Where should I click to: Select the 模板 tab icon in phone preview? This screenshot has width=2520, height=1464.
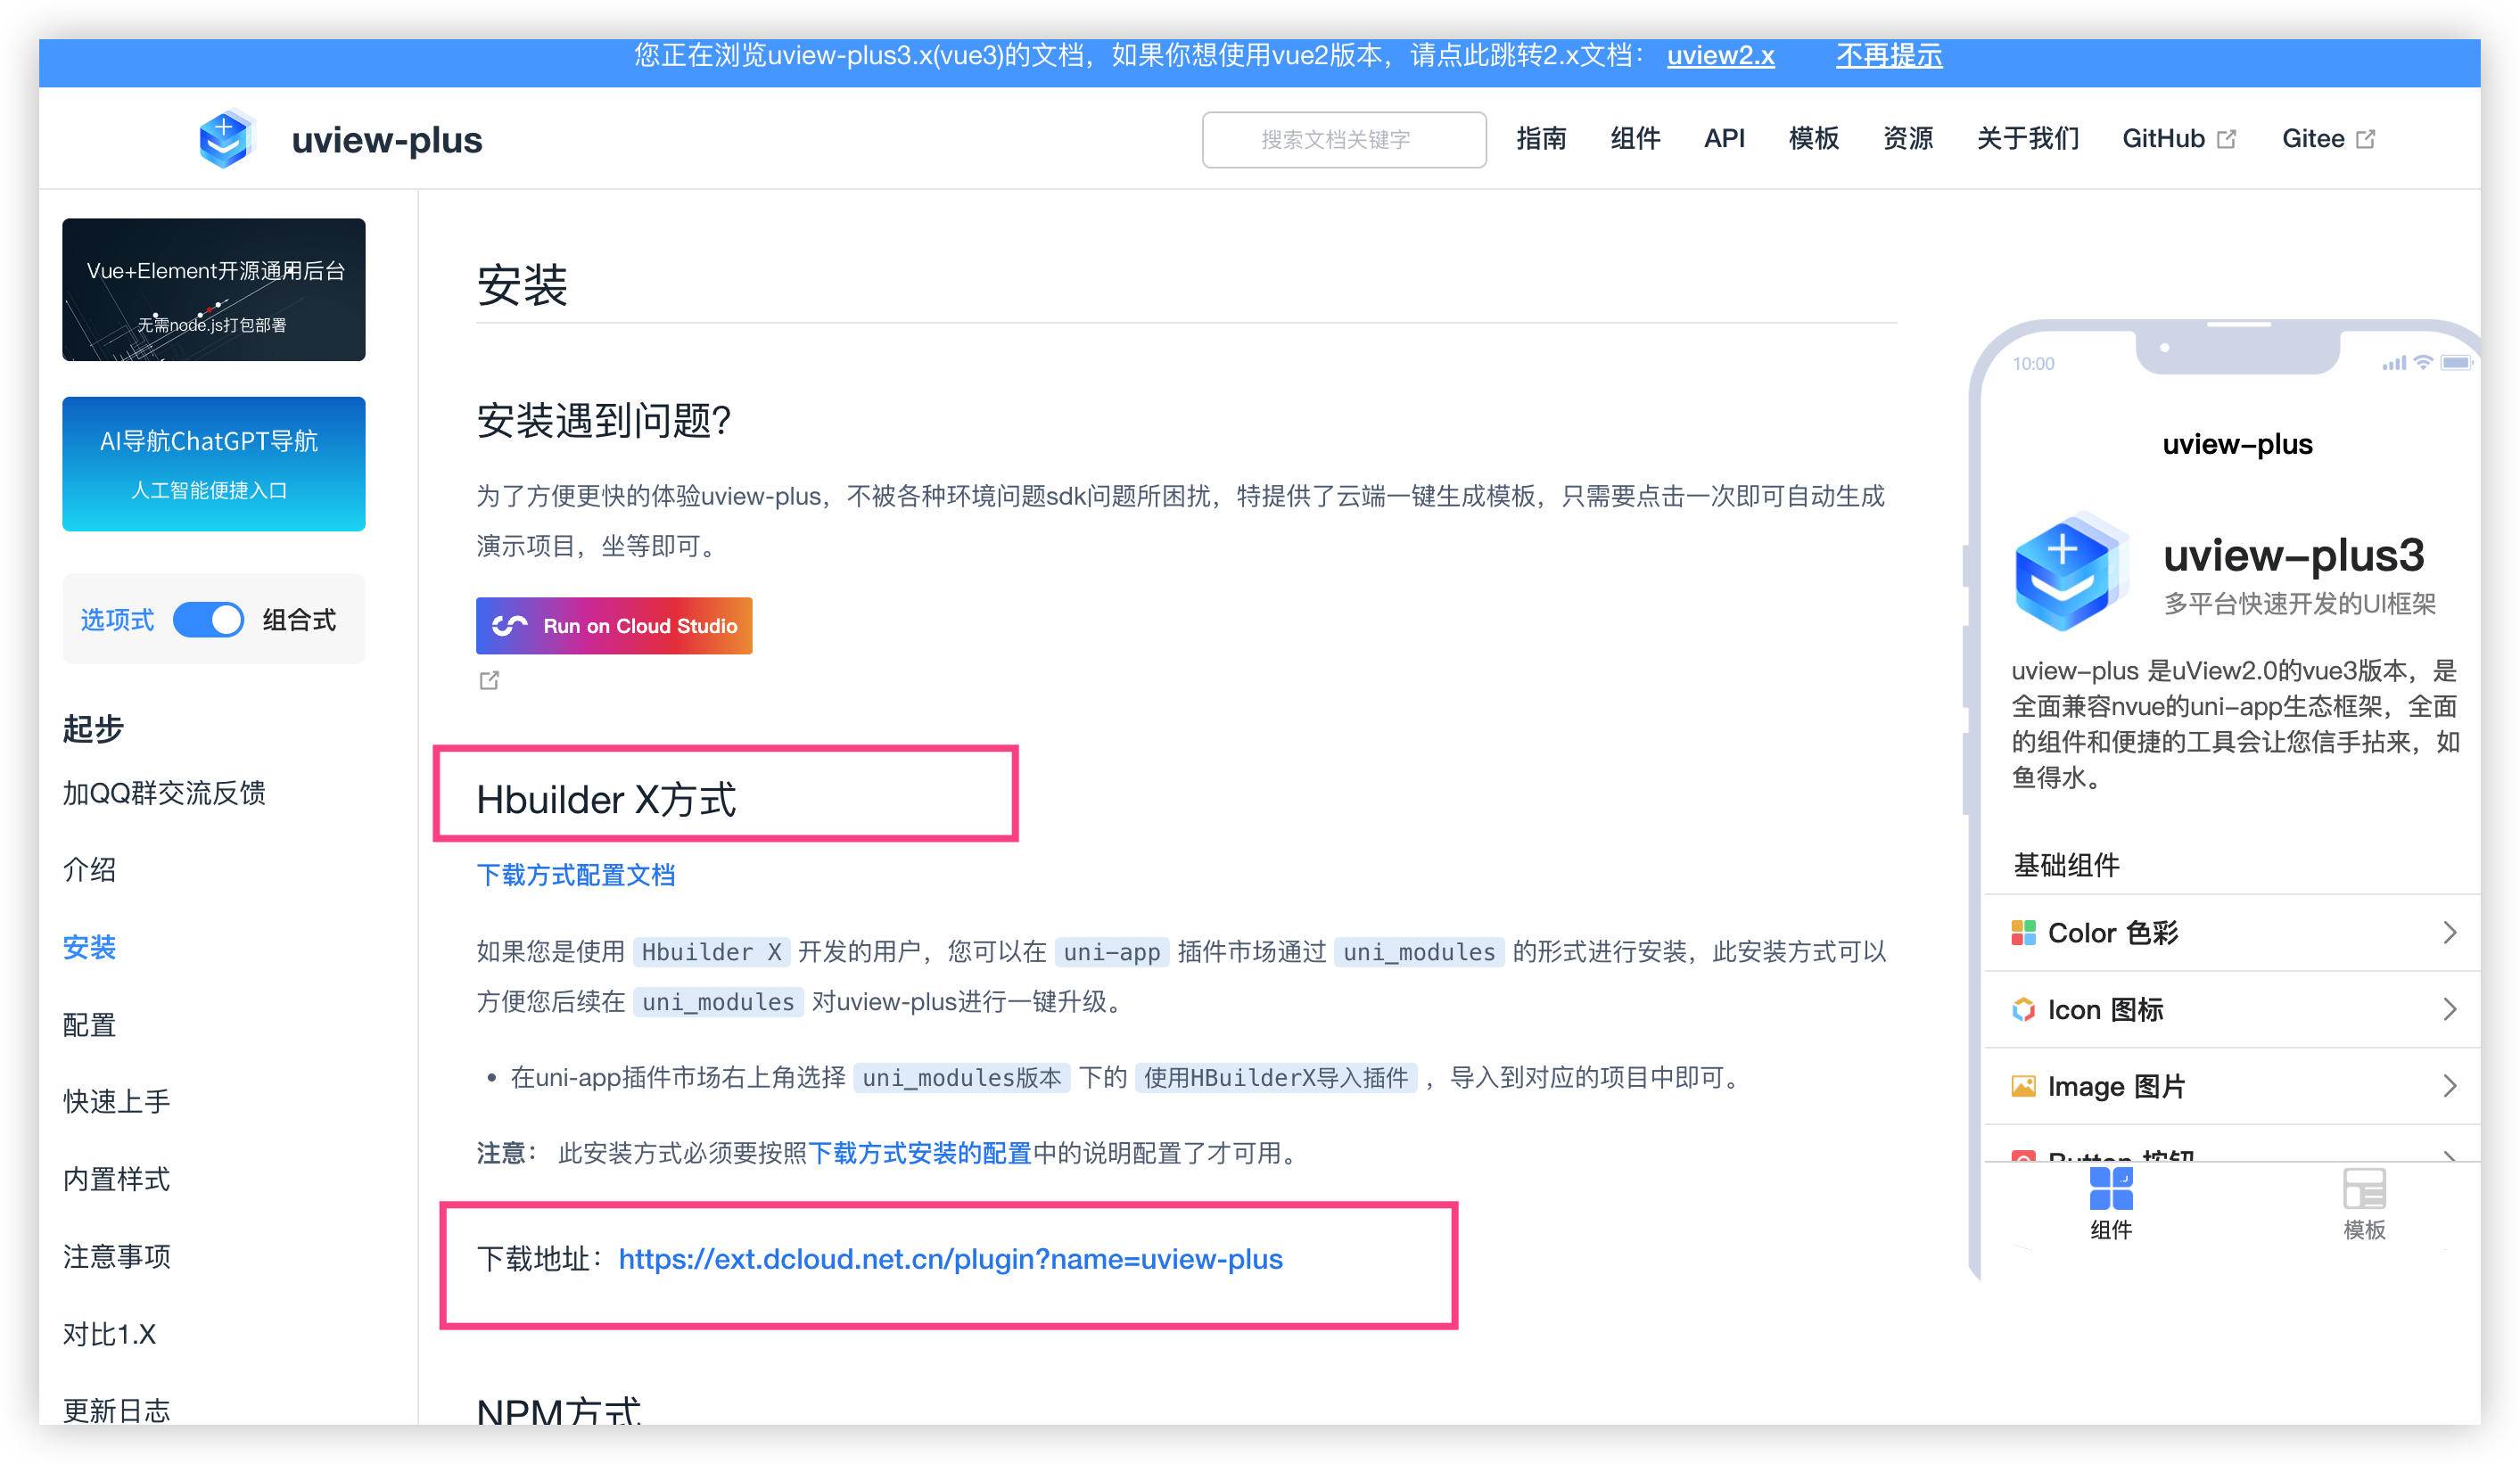pos(2363,1190)
